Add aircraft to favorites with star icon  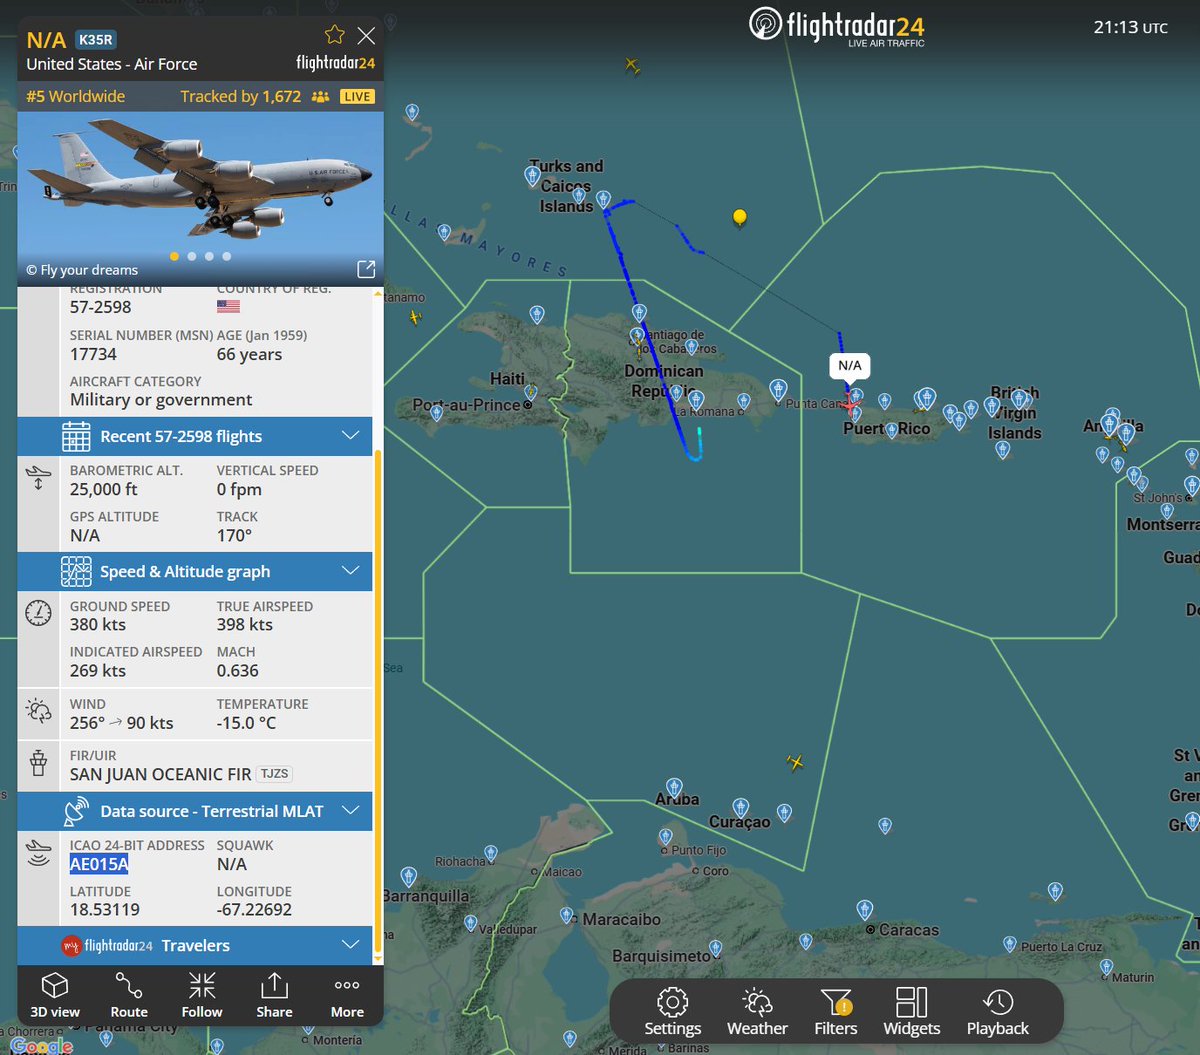[335, 36]
